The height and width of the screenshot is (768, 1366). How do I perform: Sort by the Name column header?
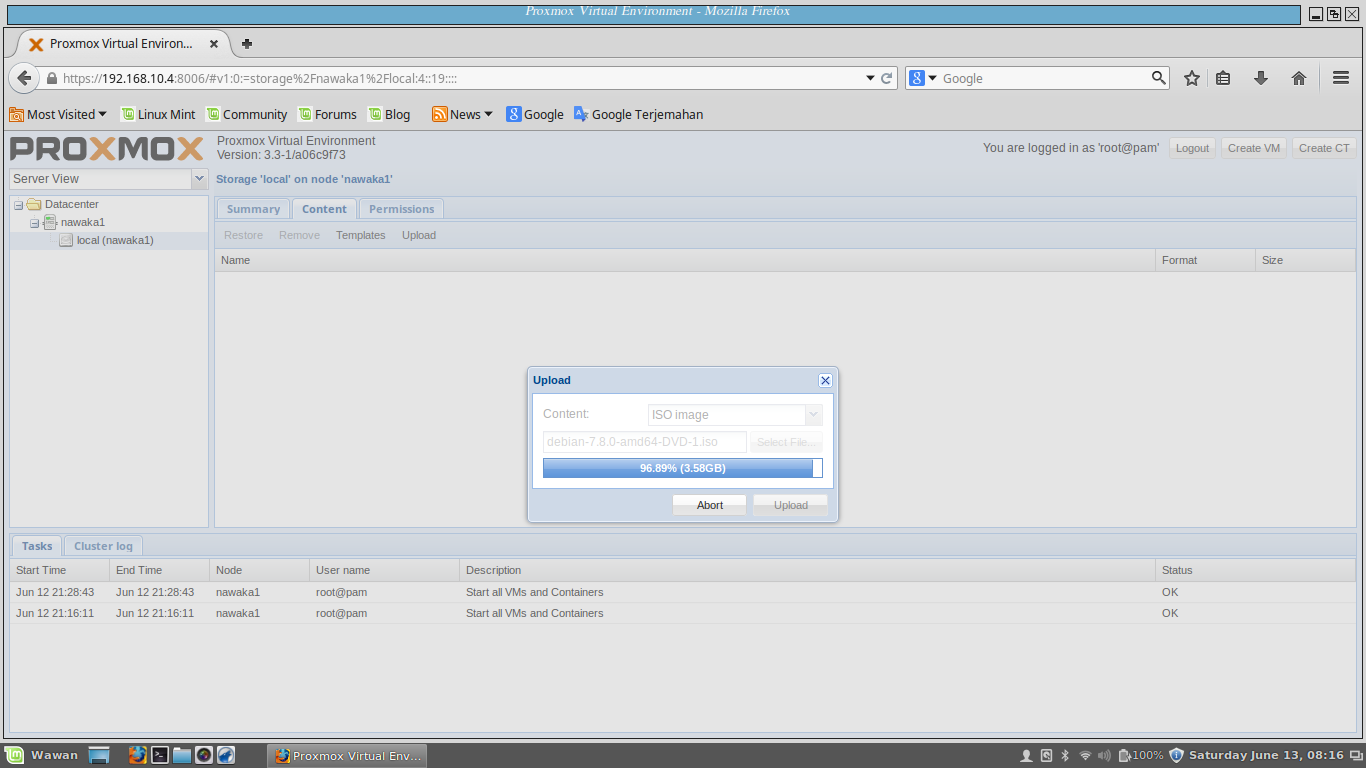685,260
